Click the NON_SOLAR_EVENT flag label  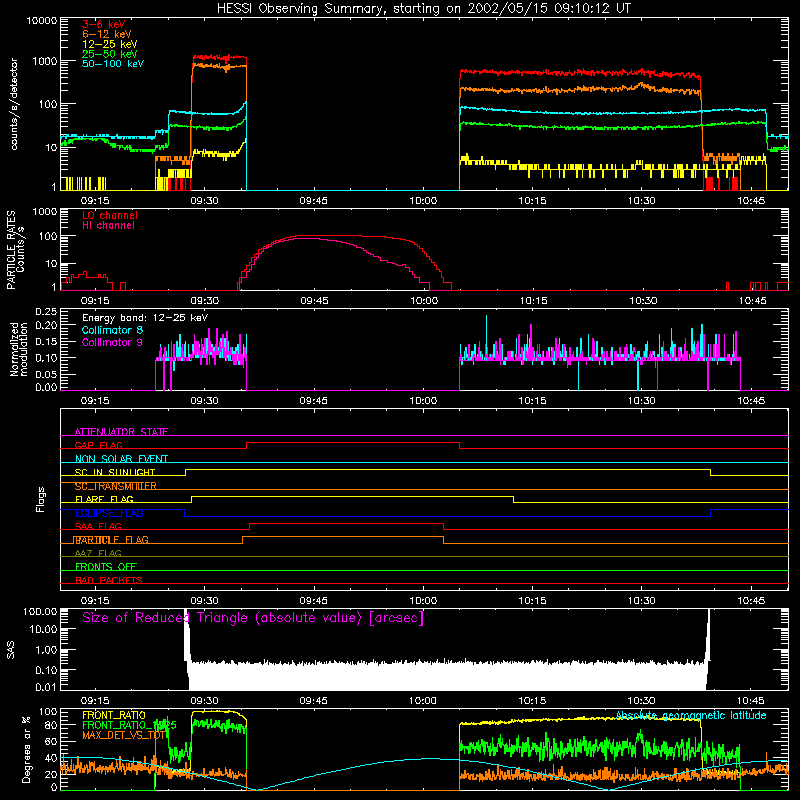tap(121, 459)
